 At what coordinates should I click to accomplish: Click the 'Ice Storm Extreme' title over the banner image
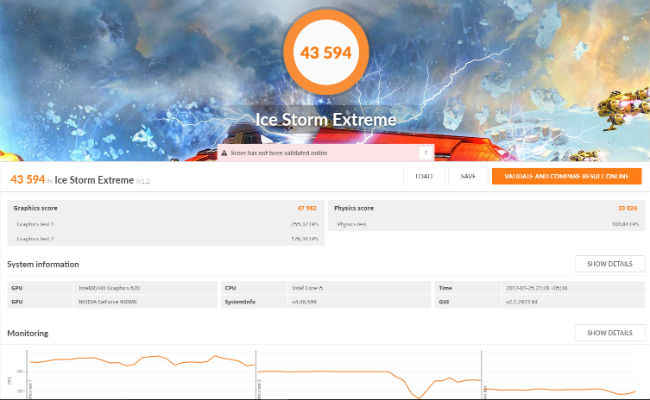326,120
